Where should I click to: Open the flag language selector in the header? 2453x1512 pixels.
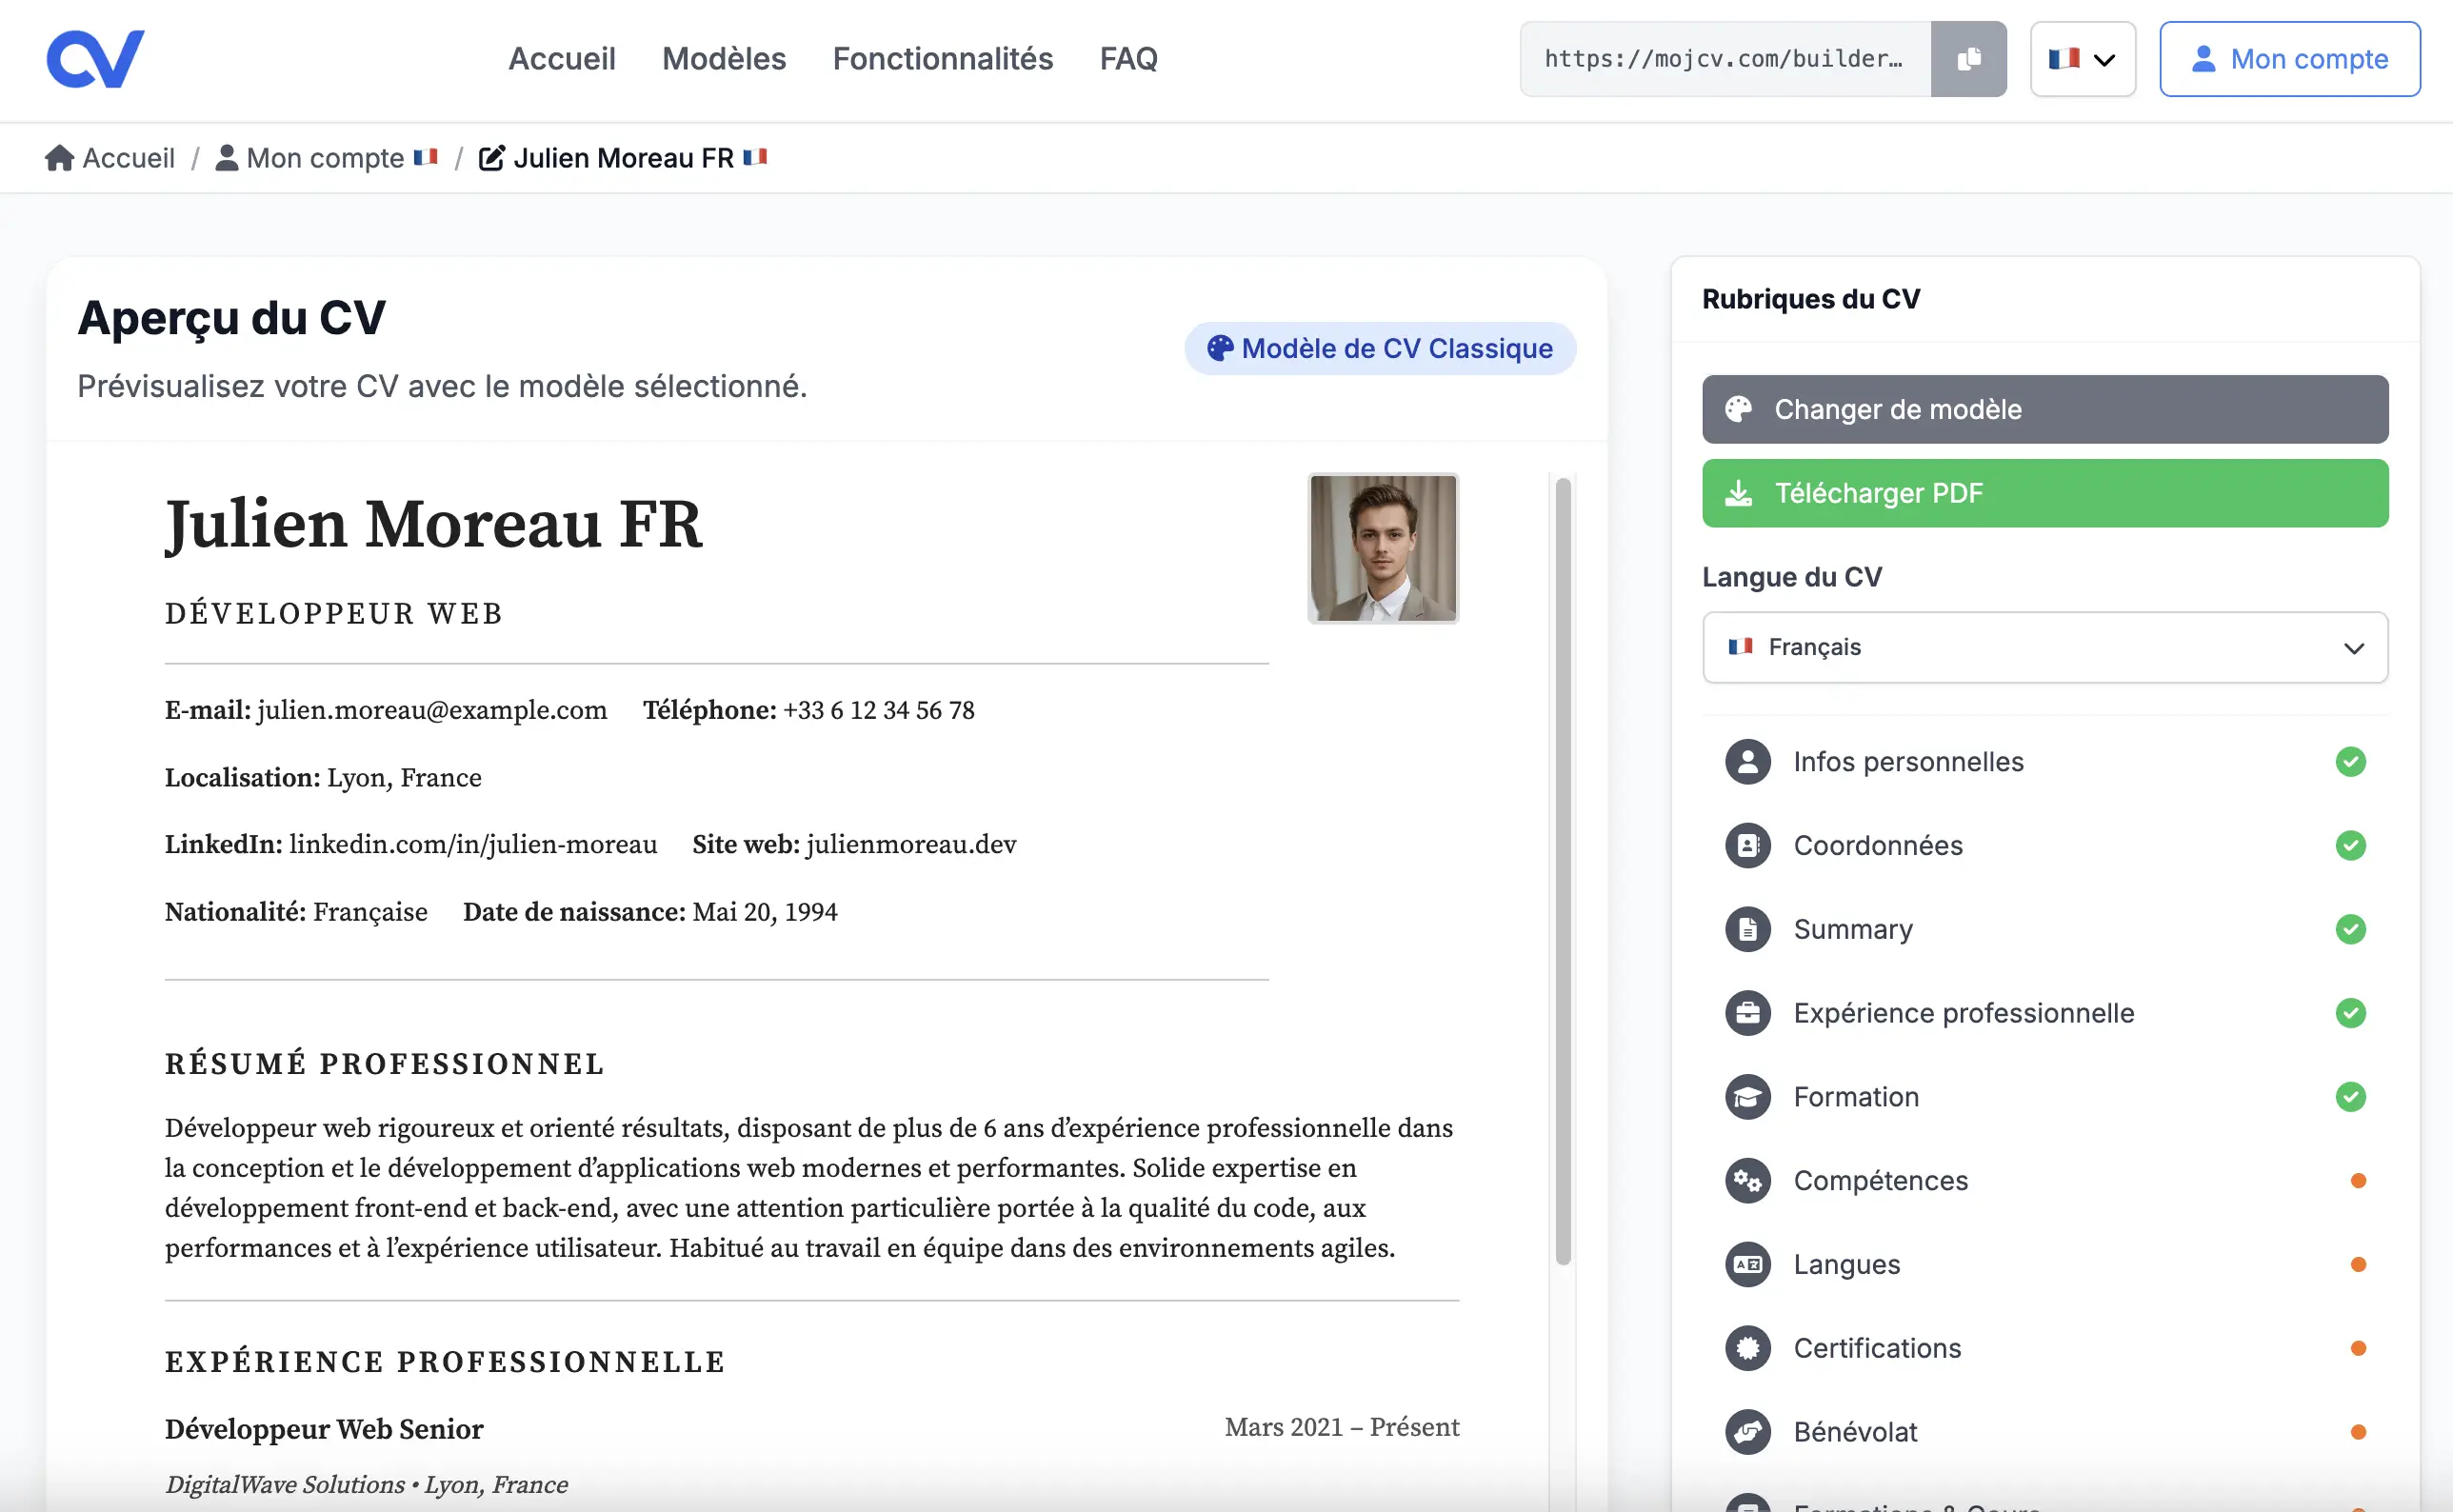tap(2081, 58)
